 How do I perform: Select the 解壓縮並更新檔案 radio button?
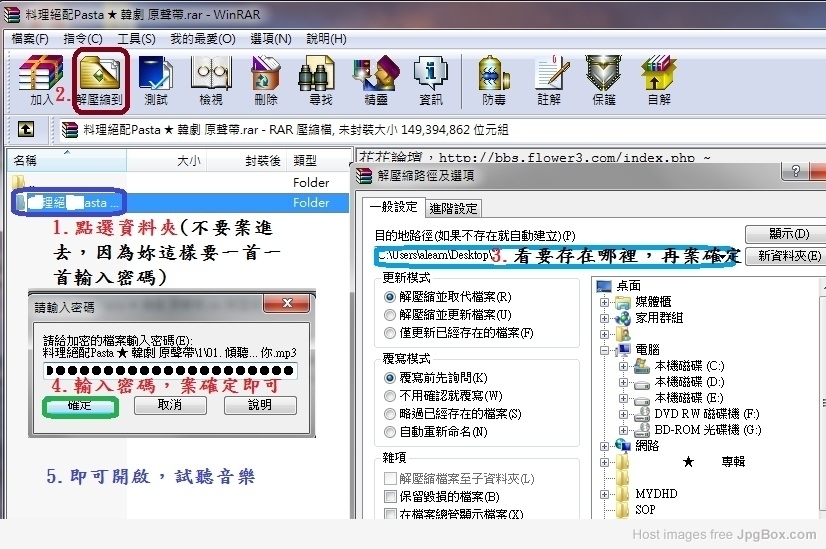[x=391, y=315]
